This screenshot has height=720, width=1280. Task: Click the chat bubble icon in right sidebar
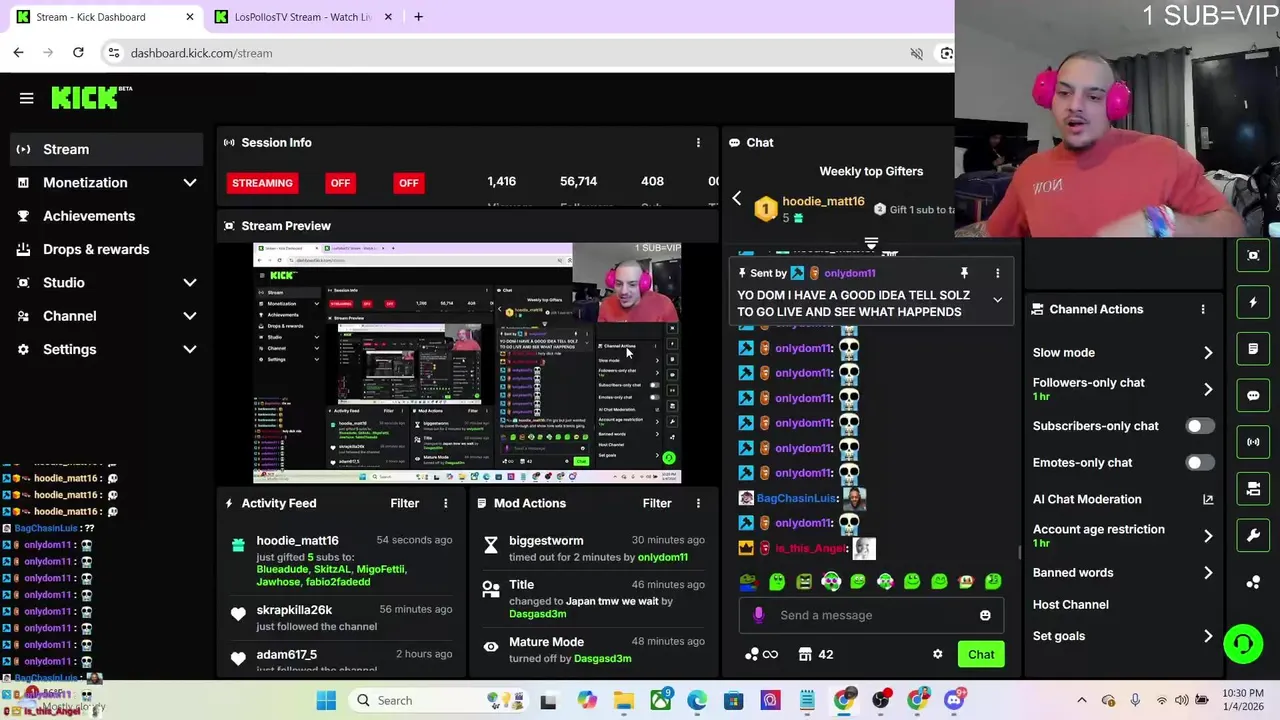1253,395
